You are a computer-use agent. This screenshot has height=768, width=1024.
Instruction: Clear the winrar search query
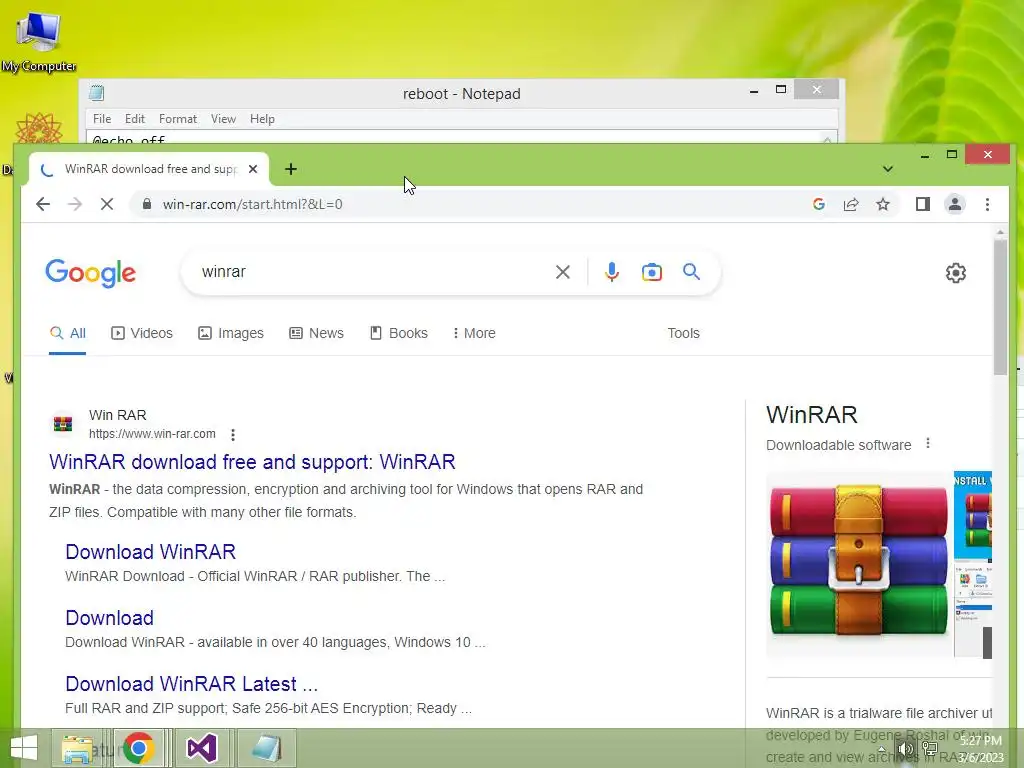coord(563,272)
